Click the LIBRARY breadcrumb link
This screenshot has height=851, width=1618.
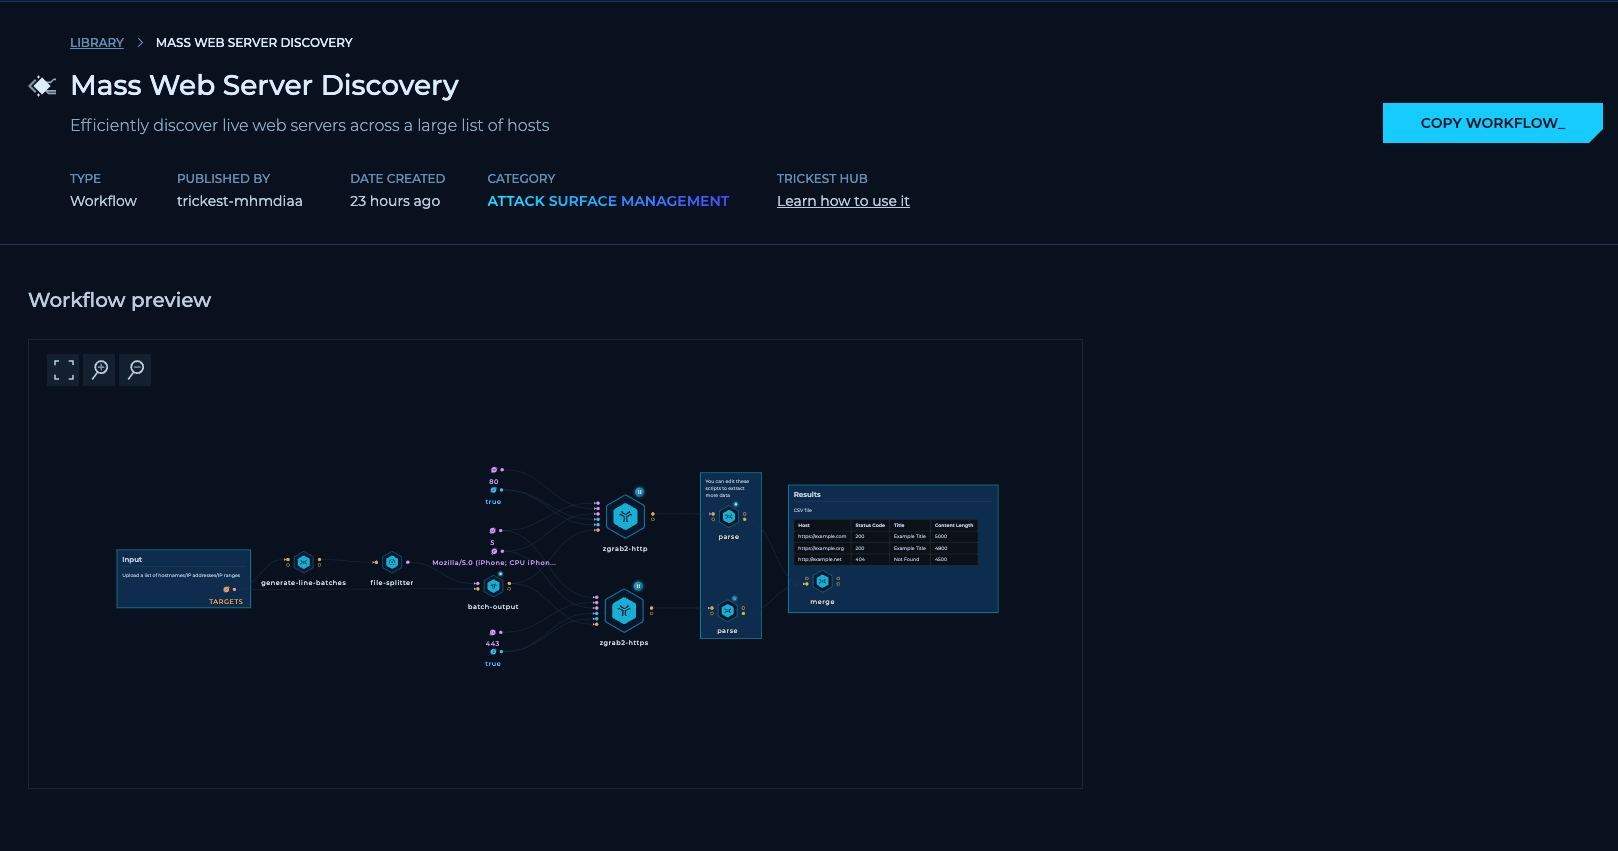coord(97,43)
